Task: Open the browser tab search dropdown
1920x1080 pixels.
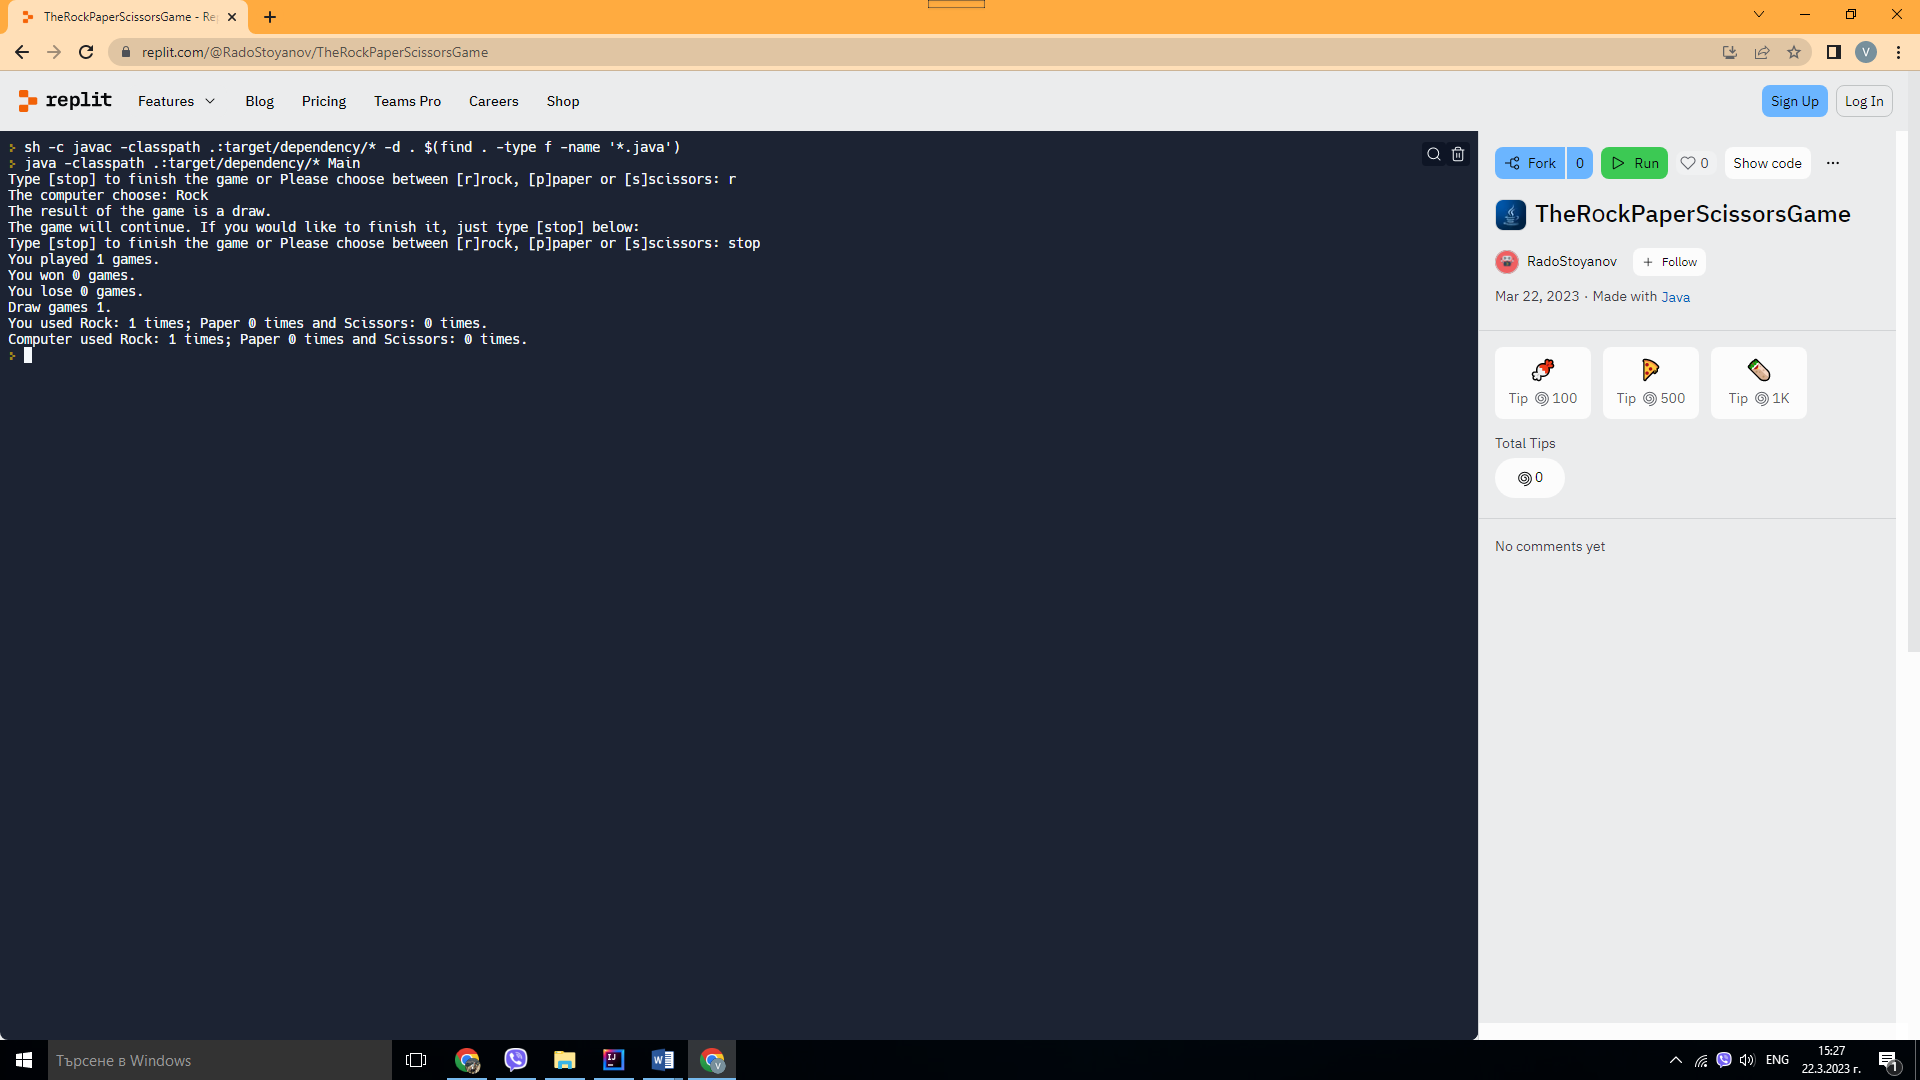Action: point(1757,14)
